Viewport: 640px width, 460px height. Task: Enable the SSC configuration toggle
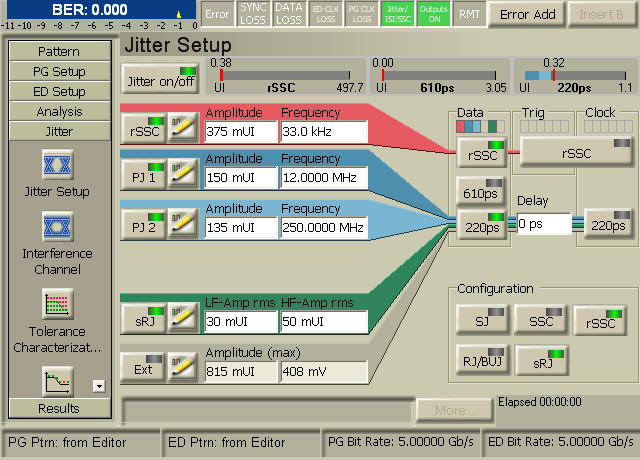click(x=539, y=320)
